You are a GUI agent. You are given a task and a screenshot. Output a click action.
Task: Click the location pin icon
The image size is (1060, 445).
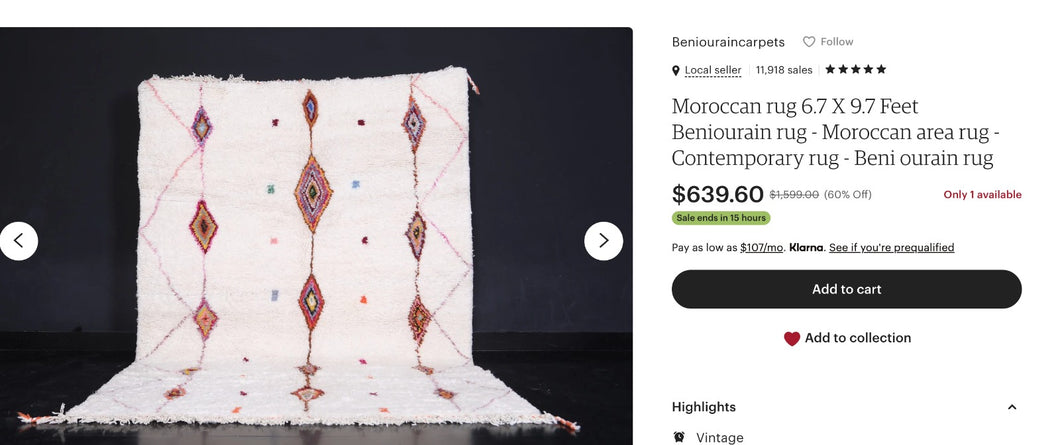[x=677, y=71]
